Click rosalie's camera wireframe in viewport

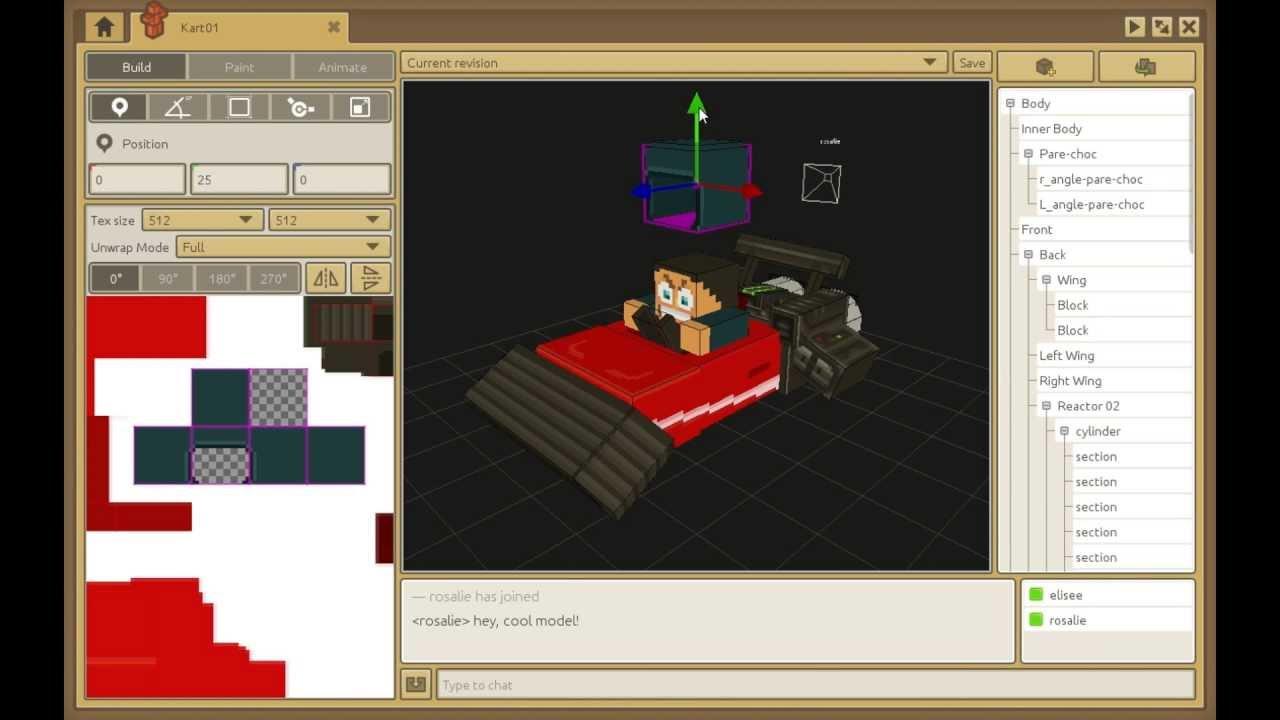(x=821, y=183)
